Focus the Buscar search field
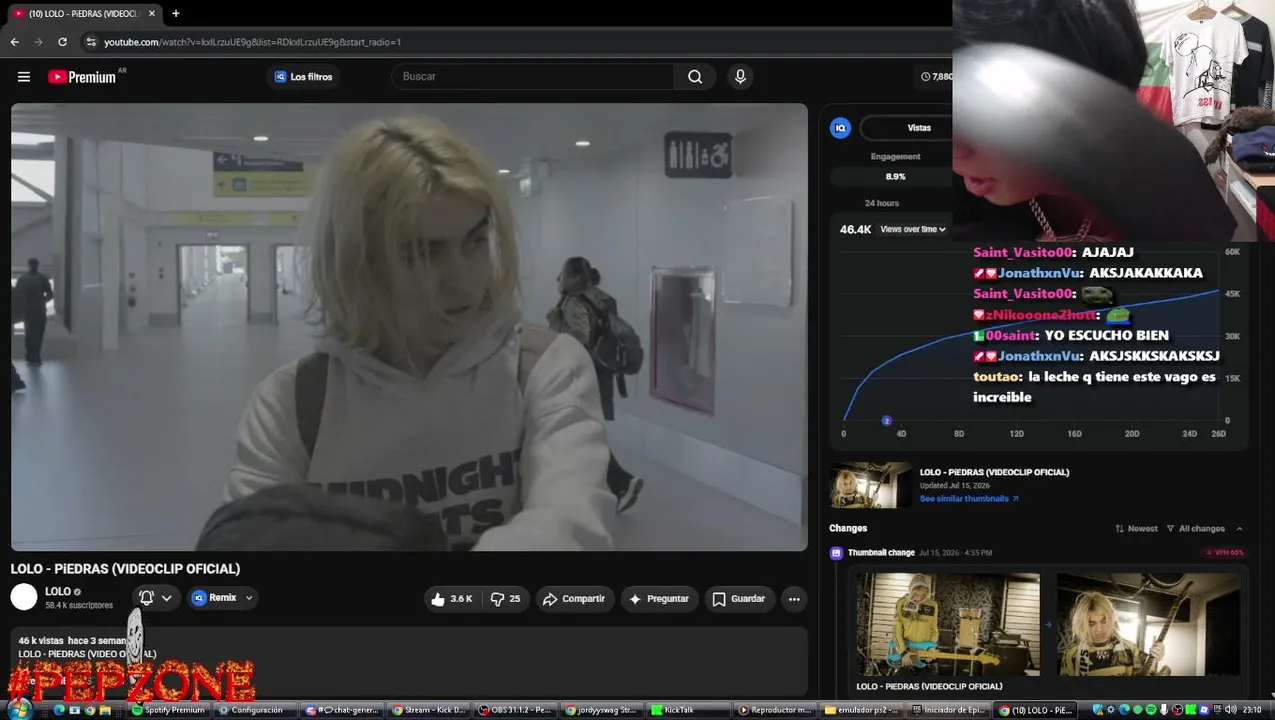The width and height of the screenshot is (1275, 720). 534,77
